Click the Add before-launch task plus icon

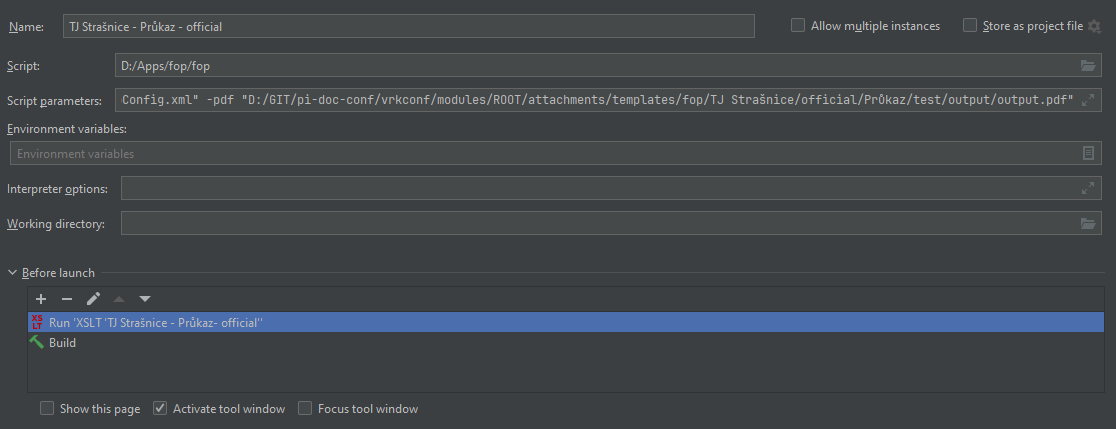(41, 299)
